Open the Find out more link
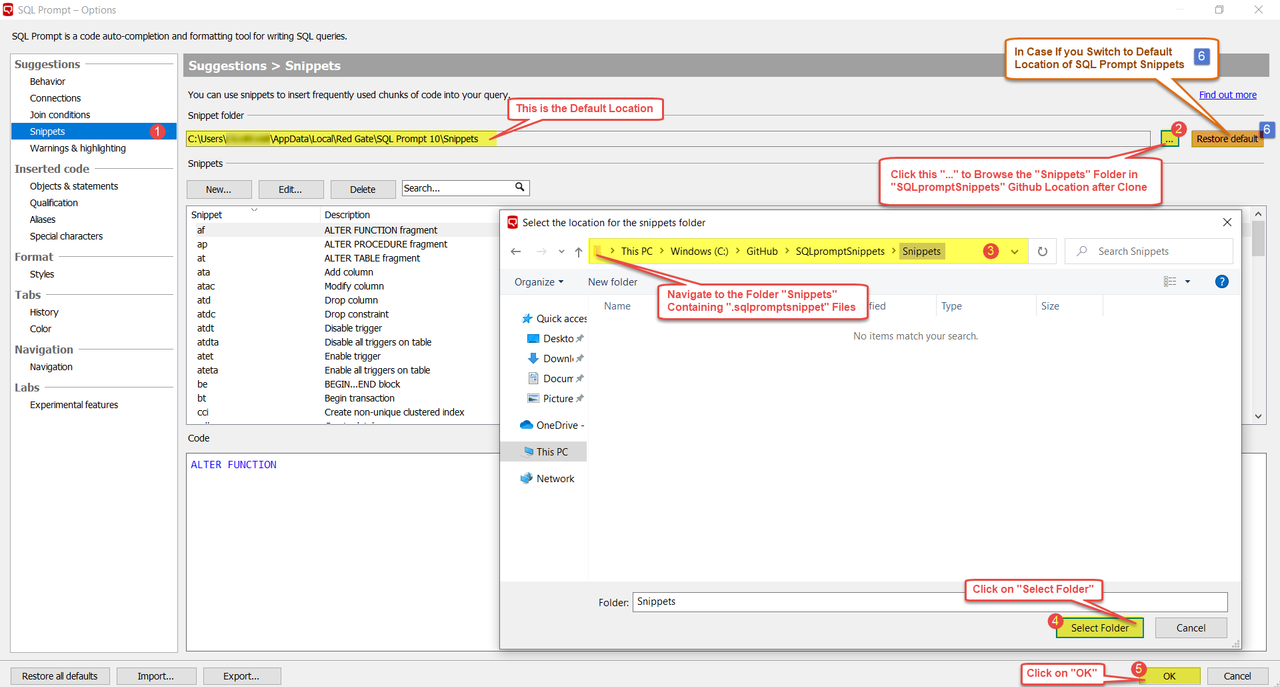Screen dimensions: 1280x687 coord(1228,95)
